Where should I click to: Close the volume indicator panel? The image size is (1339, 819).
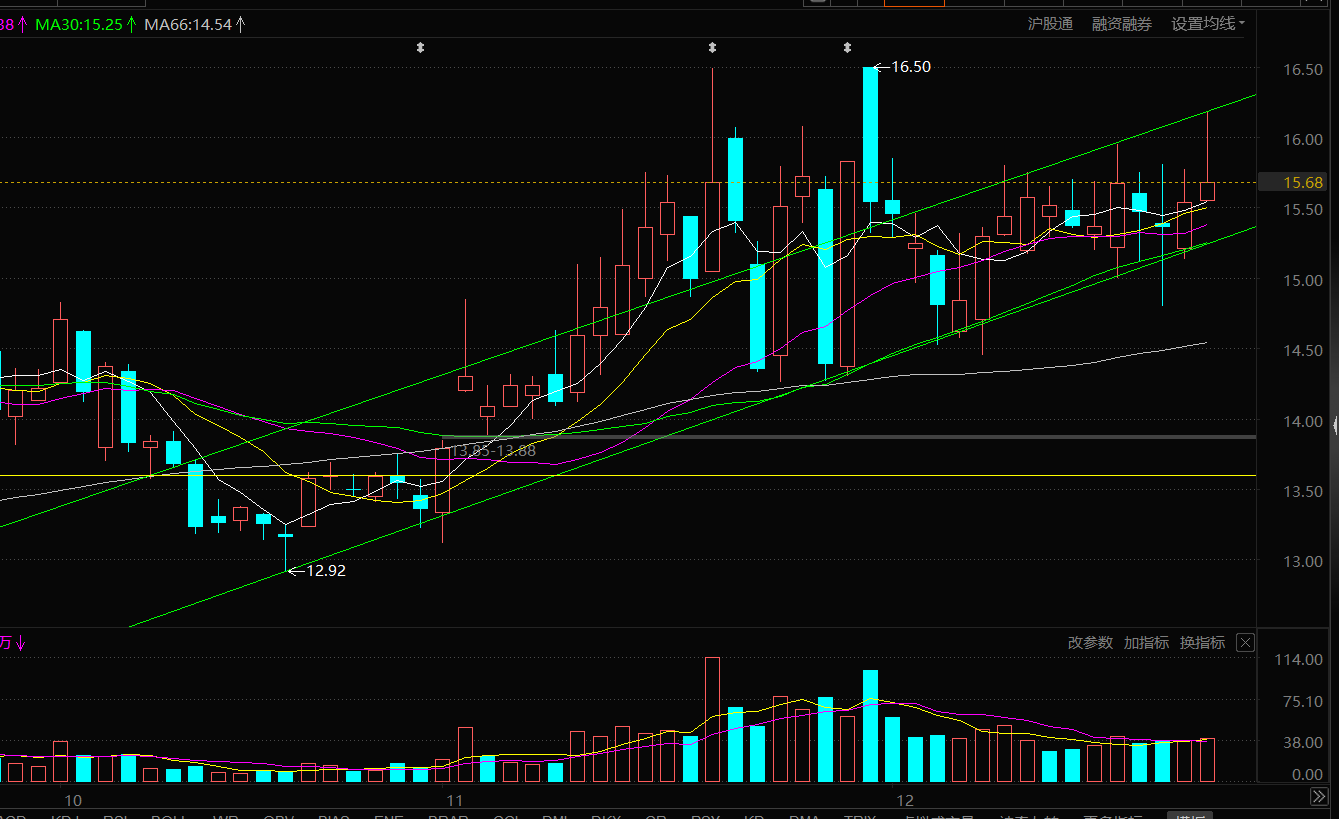point(1245,642)
